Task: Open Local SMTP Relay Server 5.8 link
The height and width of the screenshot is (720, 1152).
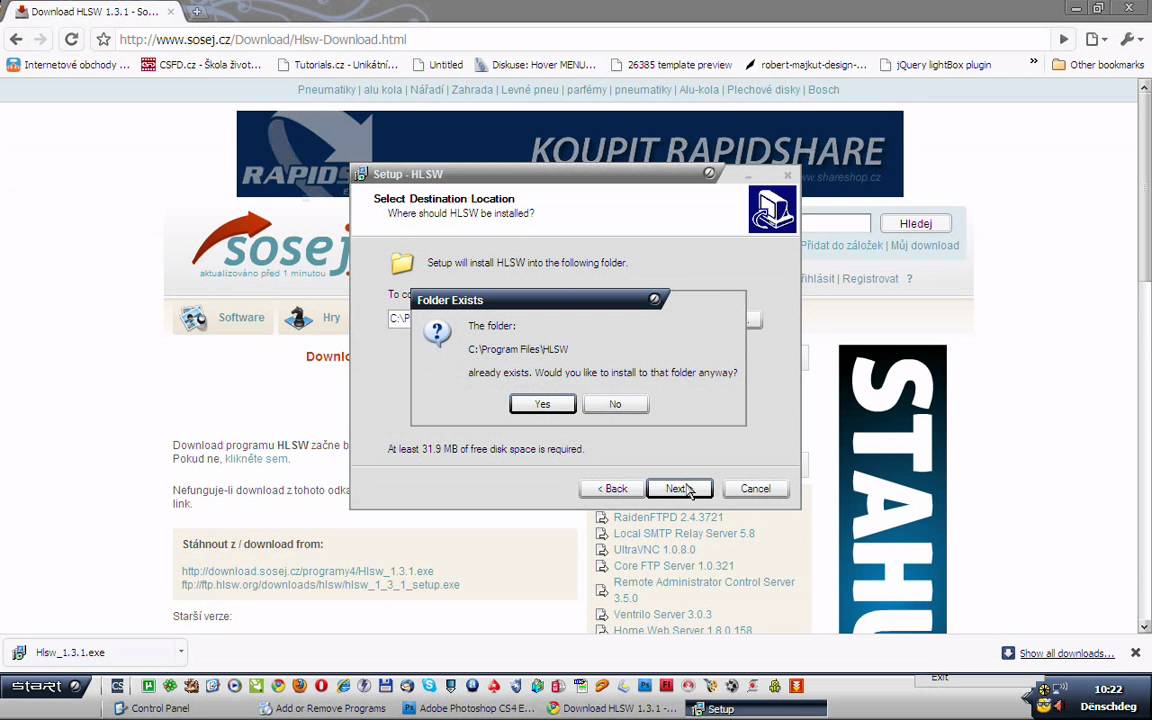Action: tap(684, 533)
